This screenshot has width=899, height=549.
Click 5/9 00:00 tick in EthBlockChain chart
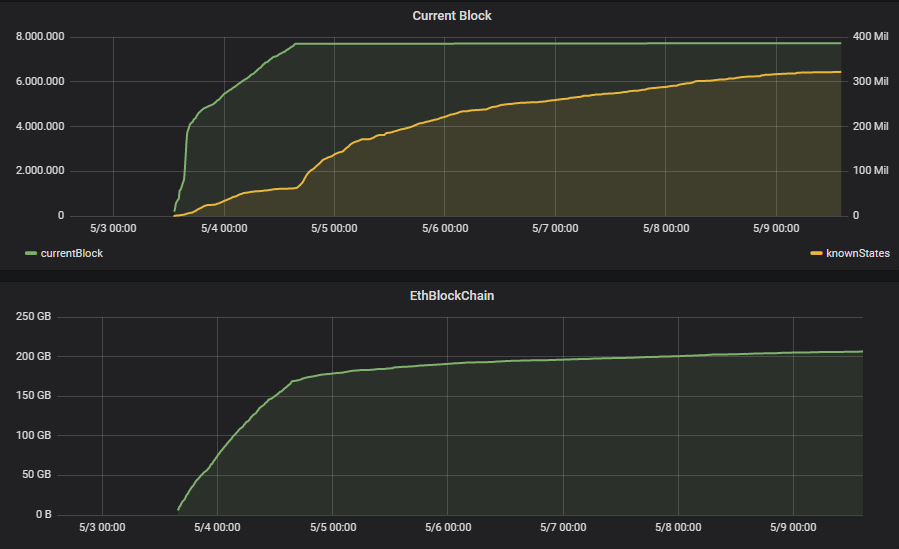(794, 528)
